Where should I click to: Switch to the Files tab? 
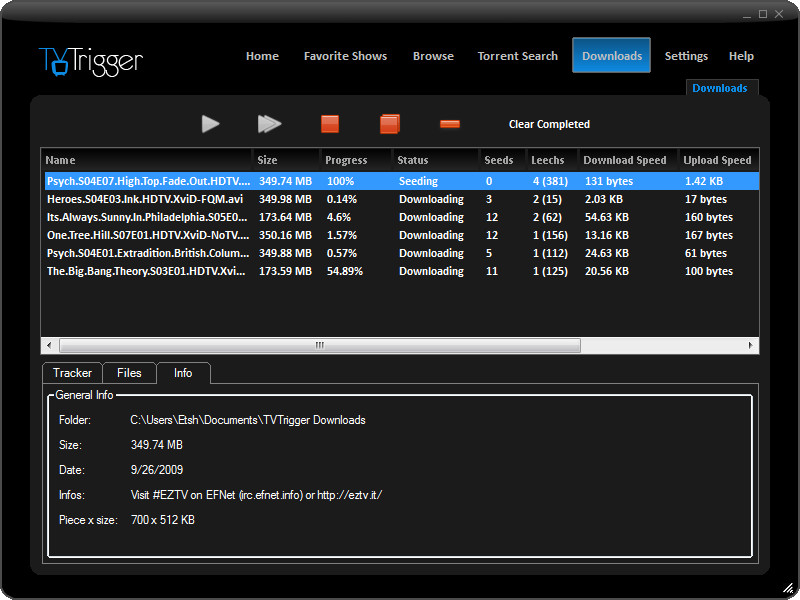pyautogui.click(x=129, y=373)
